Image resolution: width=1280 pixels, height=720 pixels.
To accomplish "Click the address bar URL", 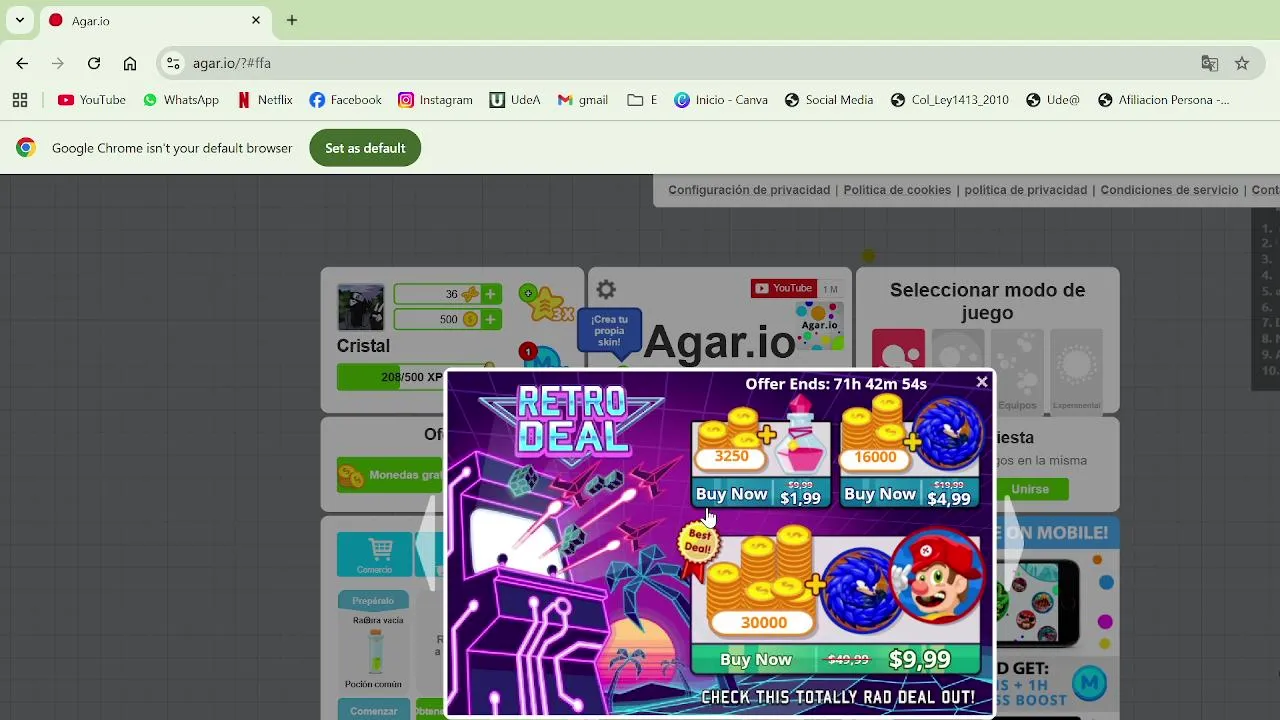I will click(232, 63).
